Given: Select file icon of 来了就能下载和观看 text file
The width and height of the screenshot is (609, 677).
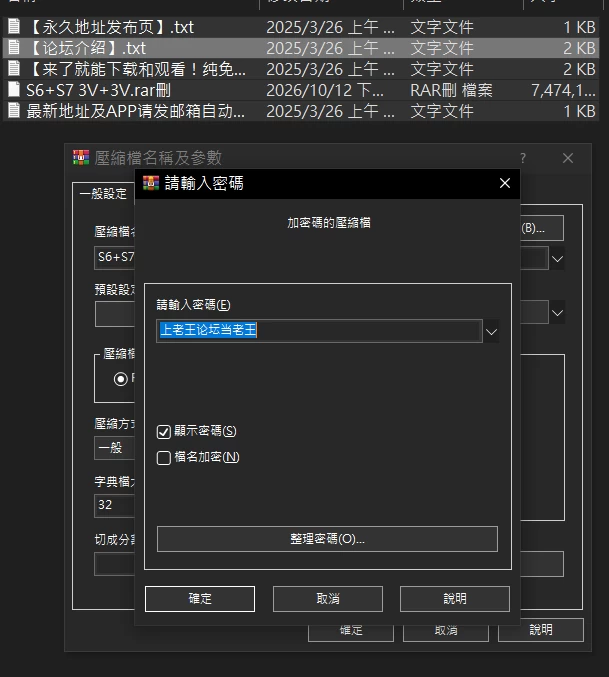Looking at the screenshot, I should (14, 68).
